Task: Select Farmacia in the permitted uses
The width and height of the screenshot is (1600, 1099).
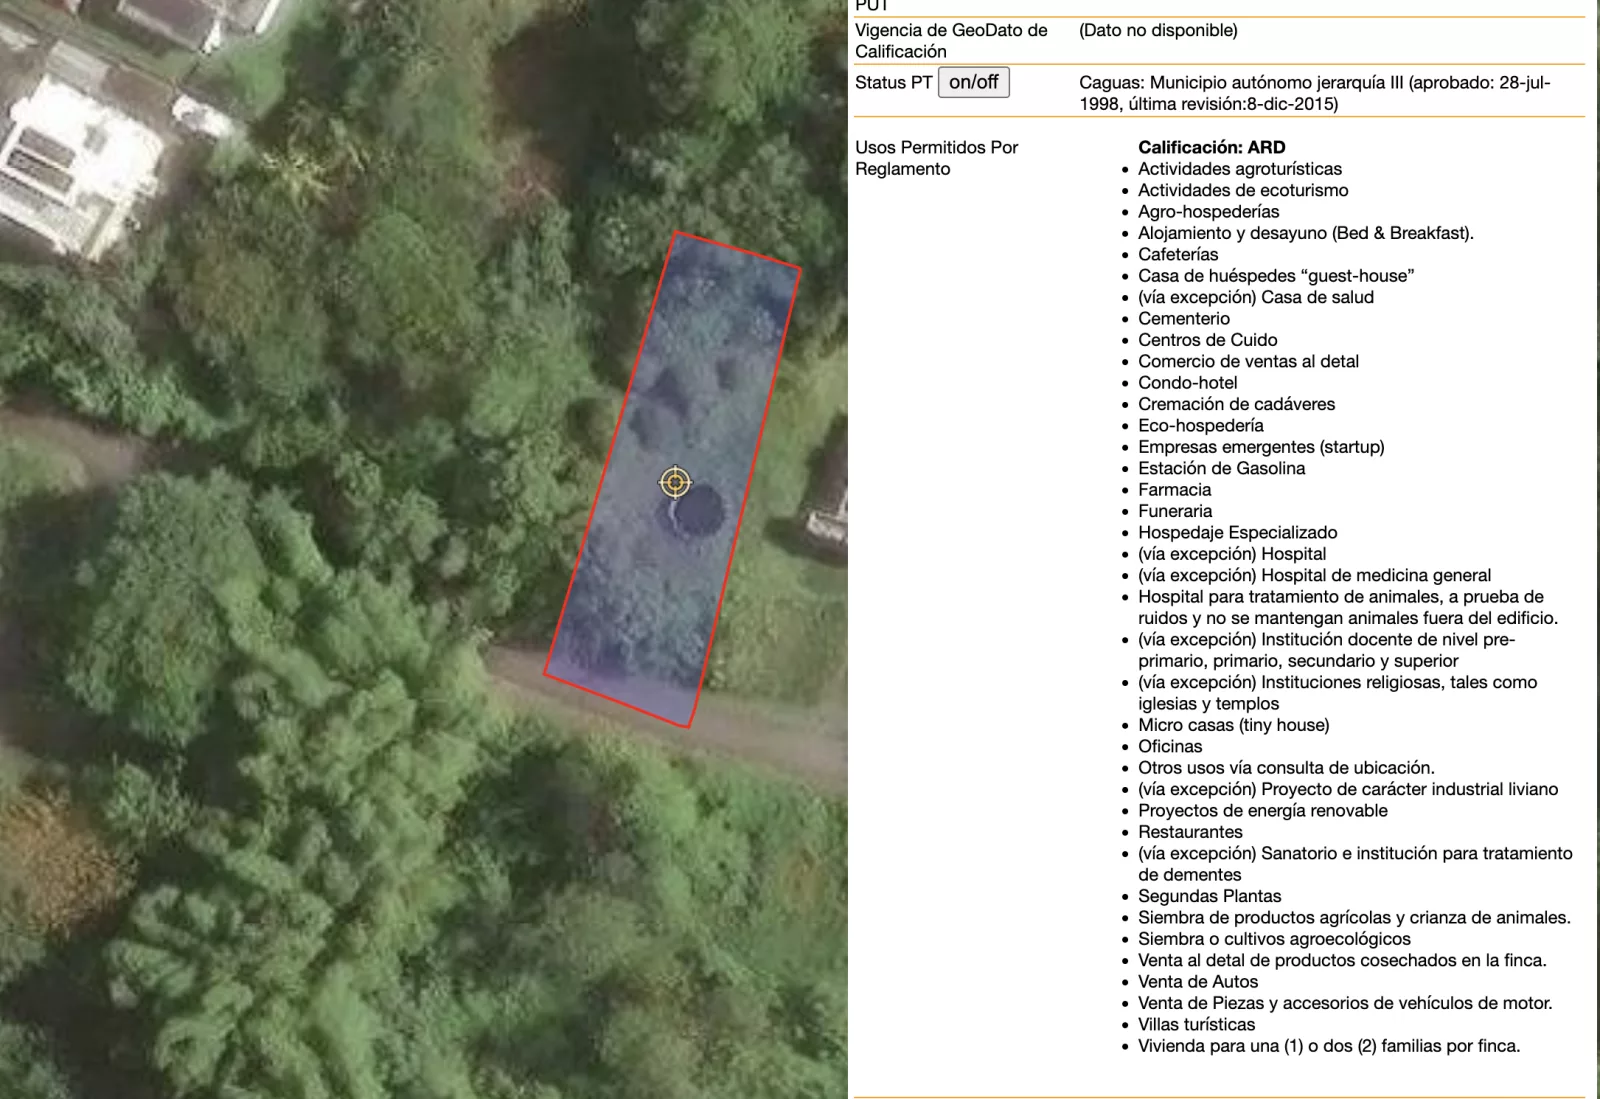Action: tap(1175, 489)
